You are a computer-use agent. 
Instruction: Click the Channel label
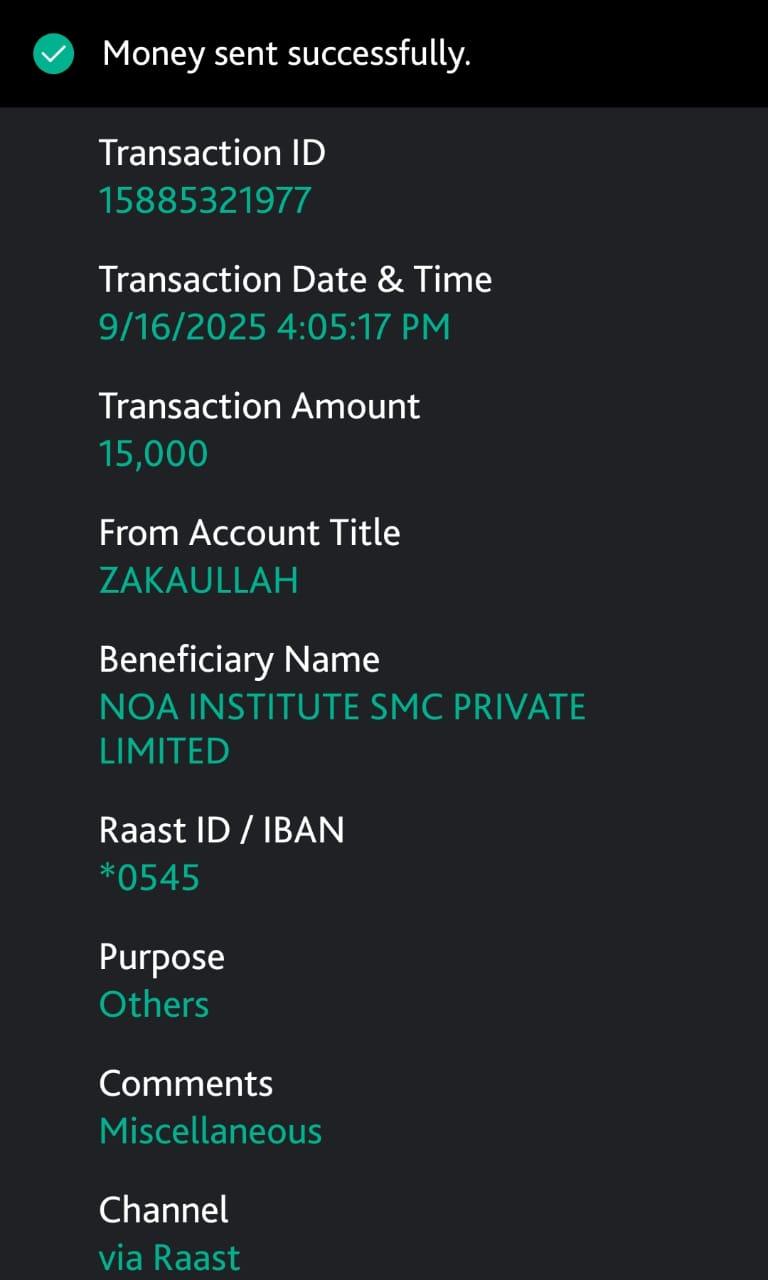point(163,1210)
